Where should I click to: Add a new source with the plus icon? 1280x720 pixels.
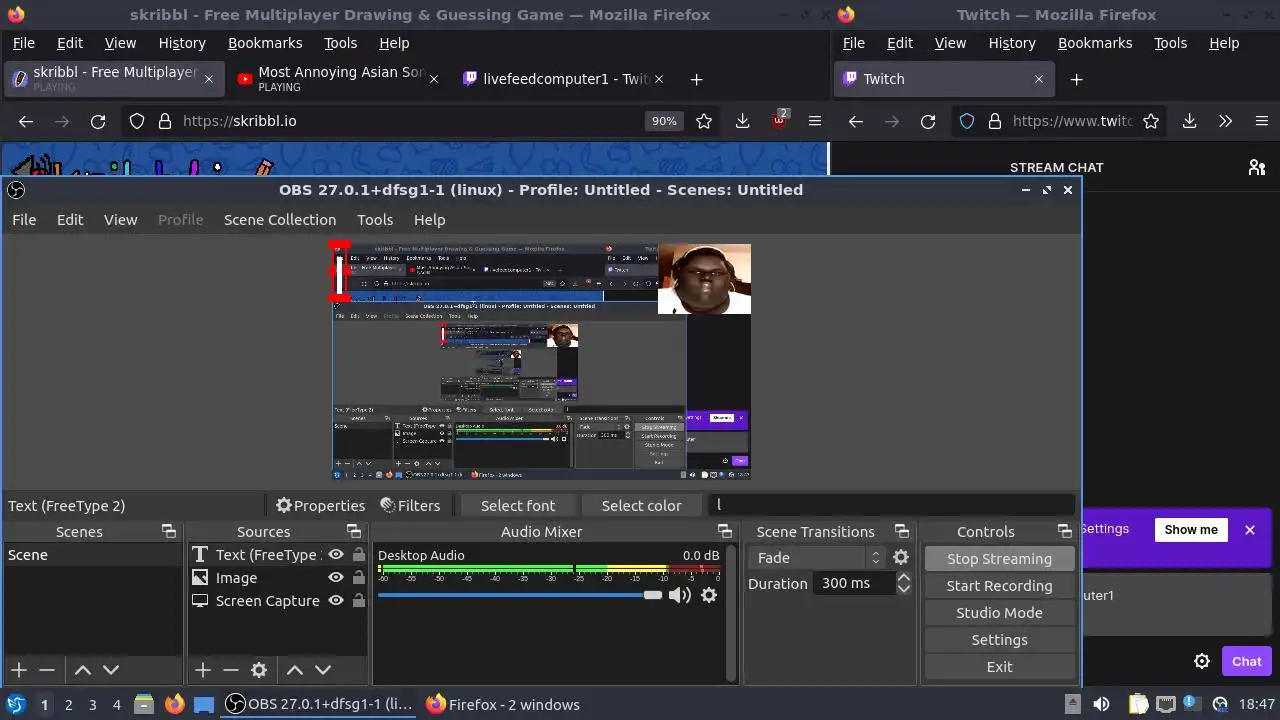pyautogui.click(x=203, y=670)
